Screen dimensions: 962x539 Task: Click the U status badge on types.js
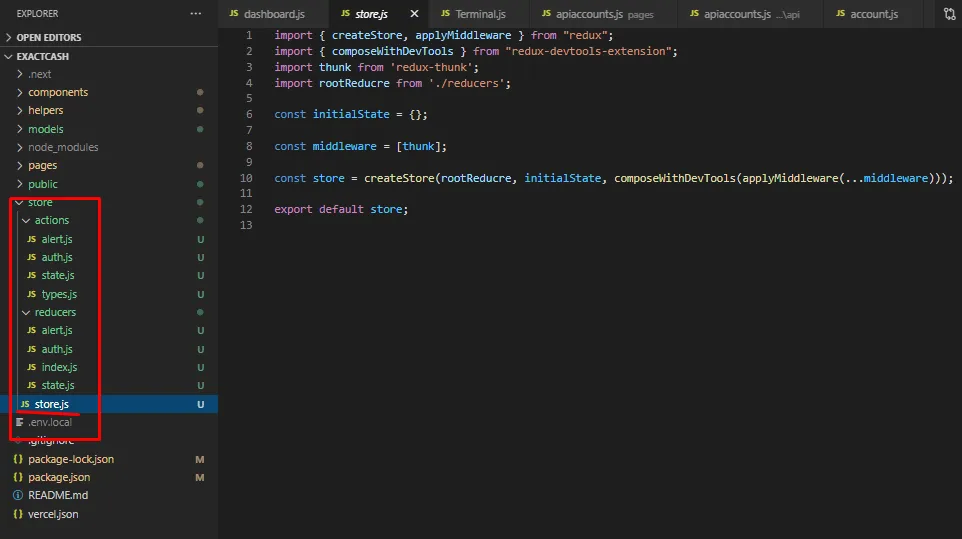pos(201,294)
